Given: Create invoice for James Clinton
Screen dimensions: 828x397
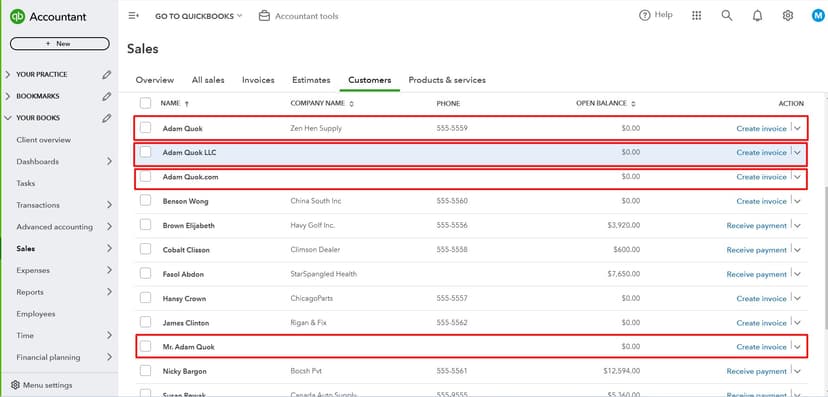Looking at the screenshot, I should coord(761,323).
